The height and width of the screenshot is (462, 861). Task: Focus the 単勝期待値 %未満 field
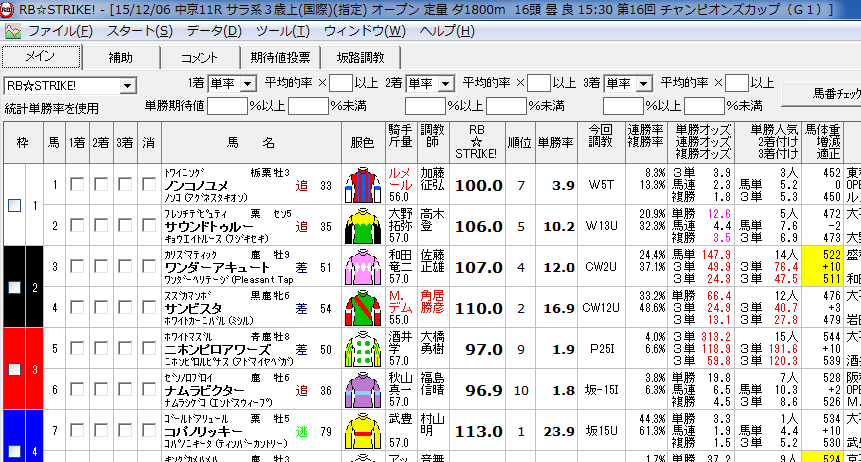(x=308, y=105)
